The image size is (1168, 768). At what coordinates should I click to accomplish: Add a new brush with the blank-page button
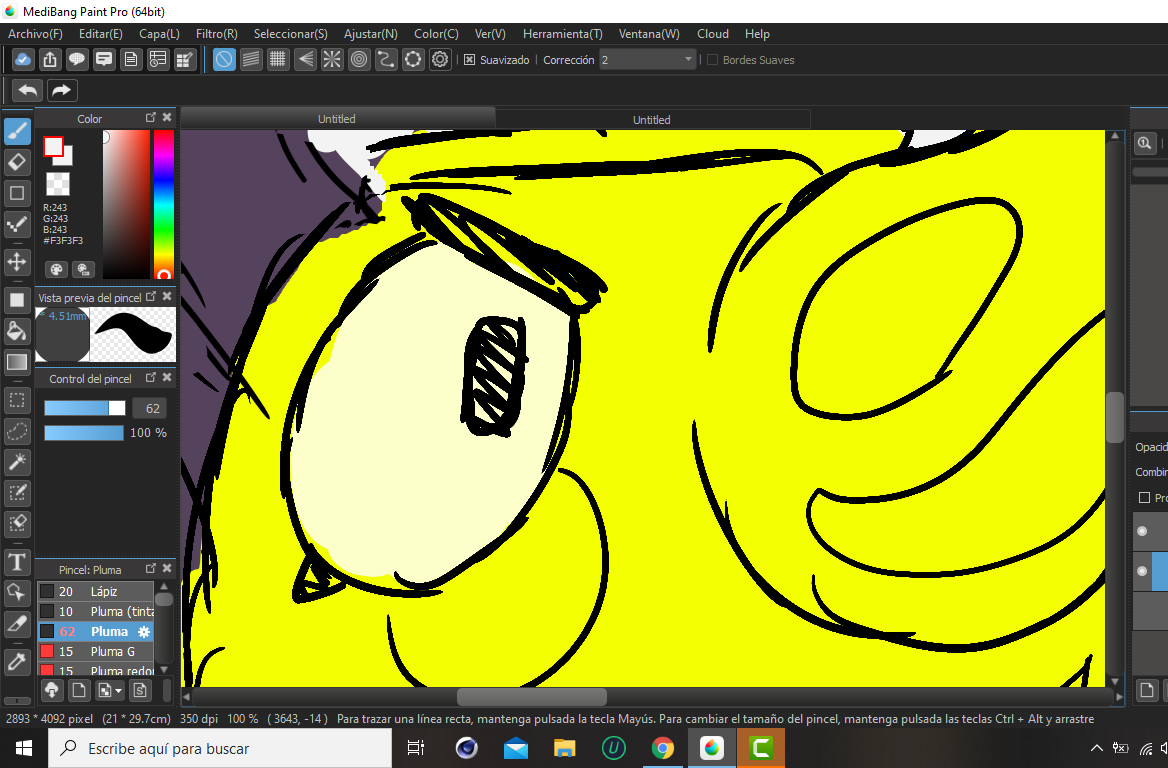point(79,691)
